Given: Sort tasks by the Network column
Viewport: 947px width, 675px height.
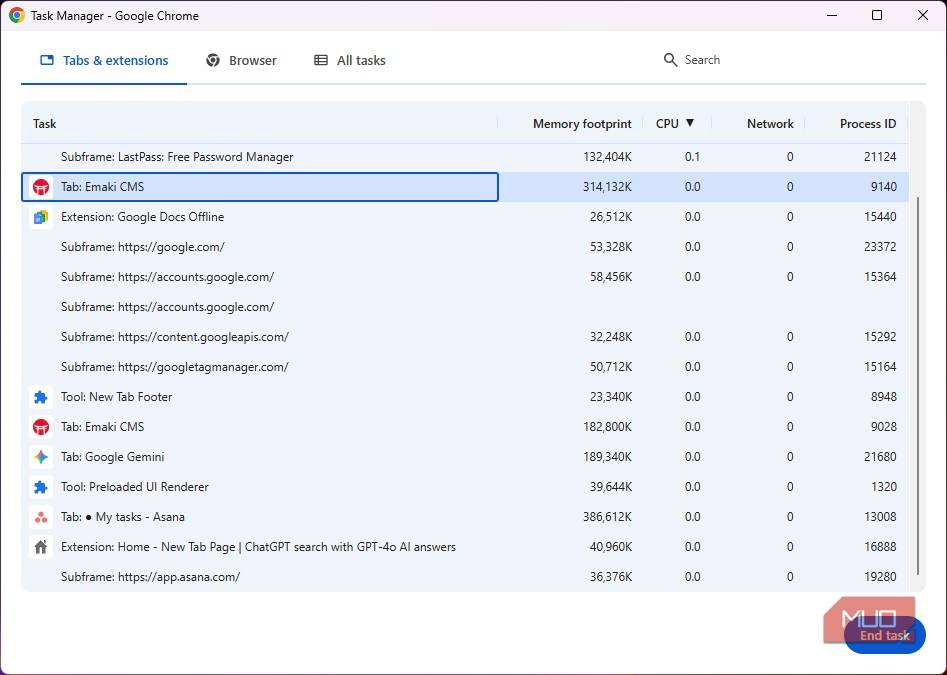Looking at the screenshot, I should coord(769,123).
